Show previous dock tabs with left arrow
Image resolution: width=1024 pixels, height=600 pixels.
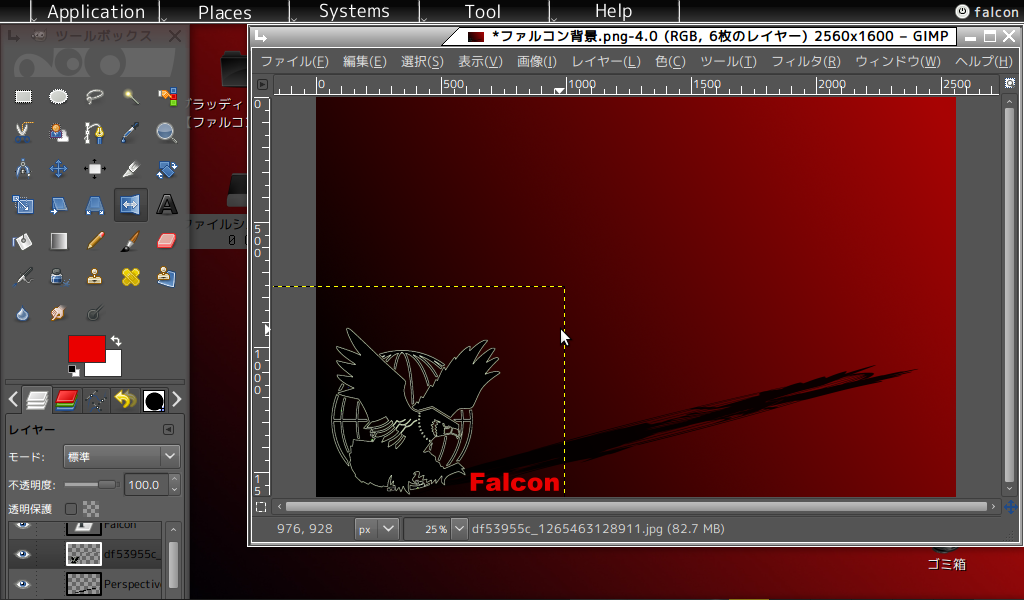coord(14,399)
